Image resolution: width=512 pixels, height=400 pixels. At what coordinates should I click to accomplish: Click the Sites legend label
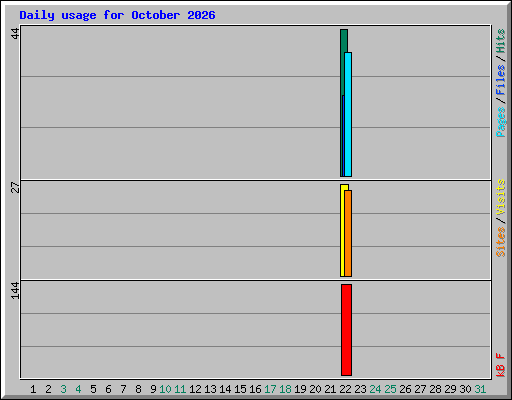point(501,242)
